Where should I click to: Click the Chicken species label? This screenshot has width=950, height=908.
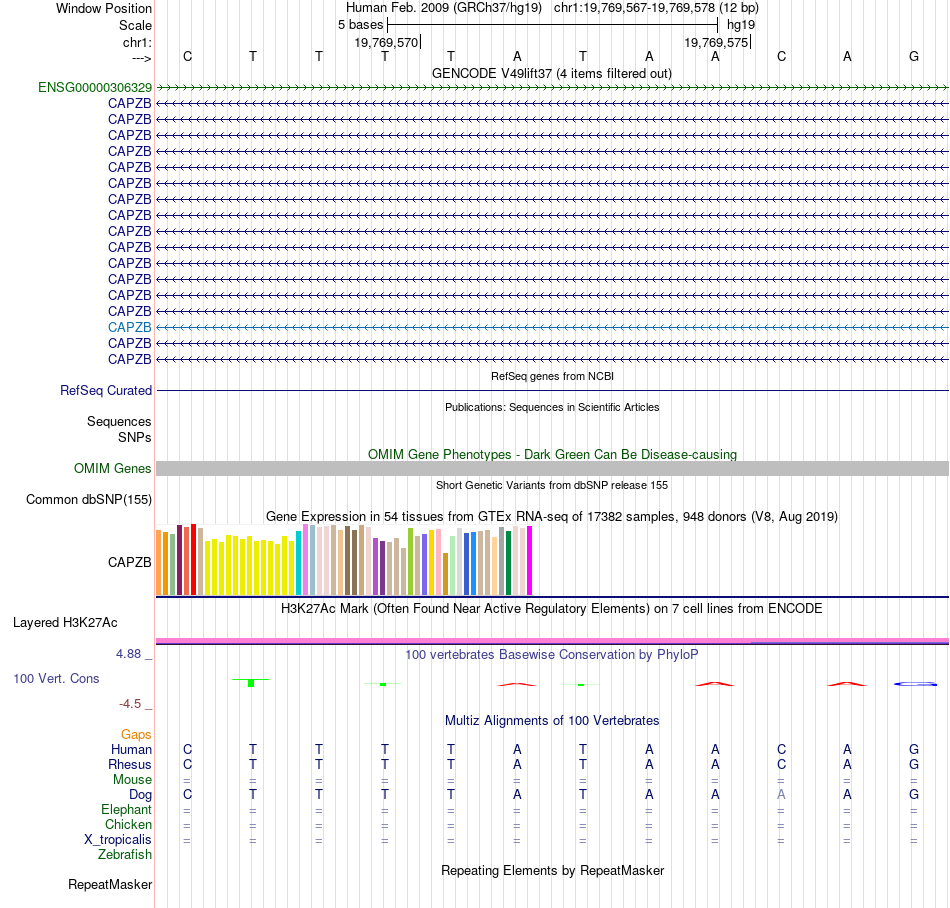[x=128, y=824]
